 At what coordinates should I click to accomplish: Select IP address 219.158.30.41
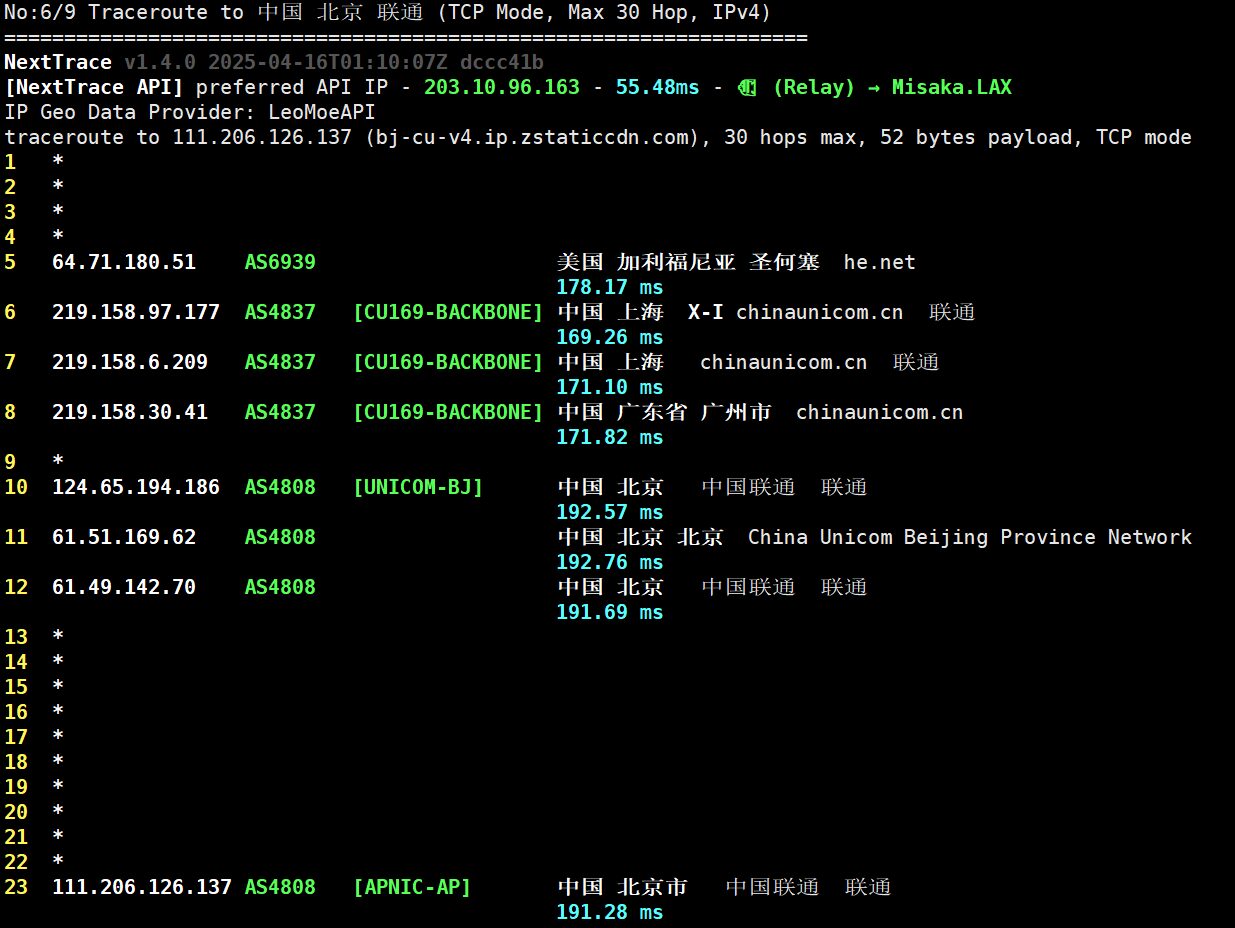tap(130, 412)
